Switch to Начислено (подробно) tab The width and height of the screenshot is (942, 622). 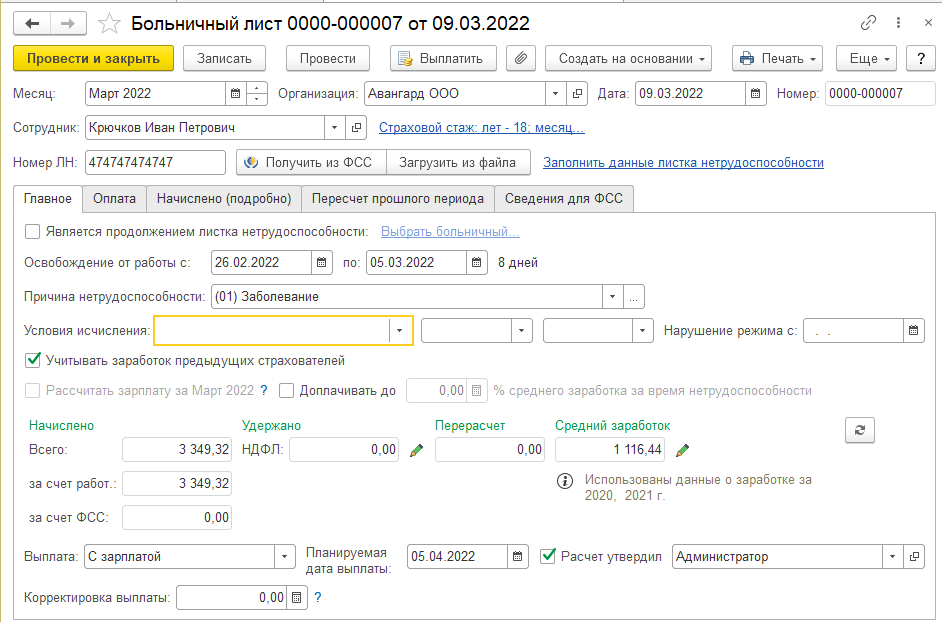coord(224,199)
